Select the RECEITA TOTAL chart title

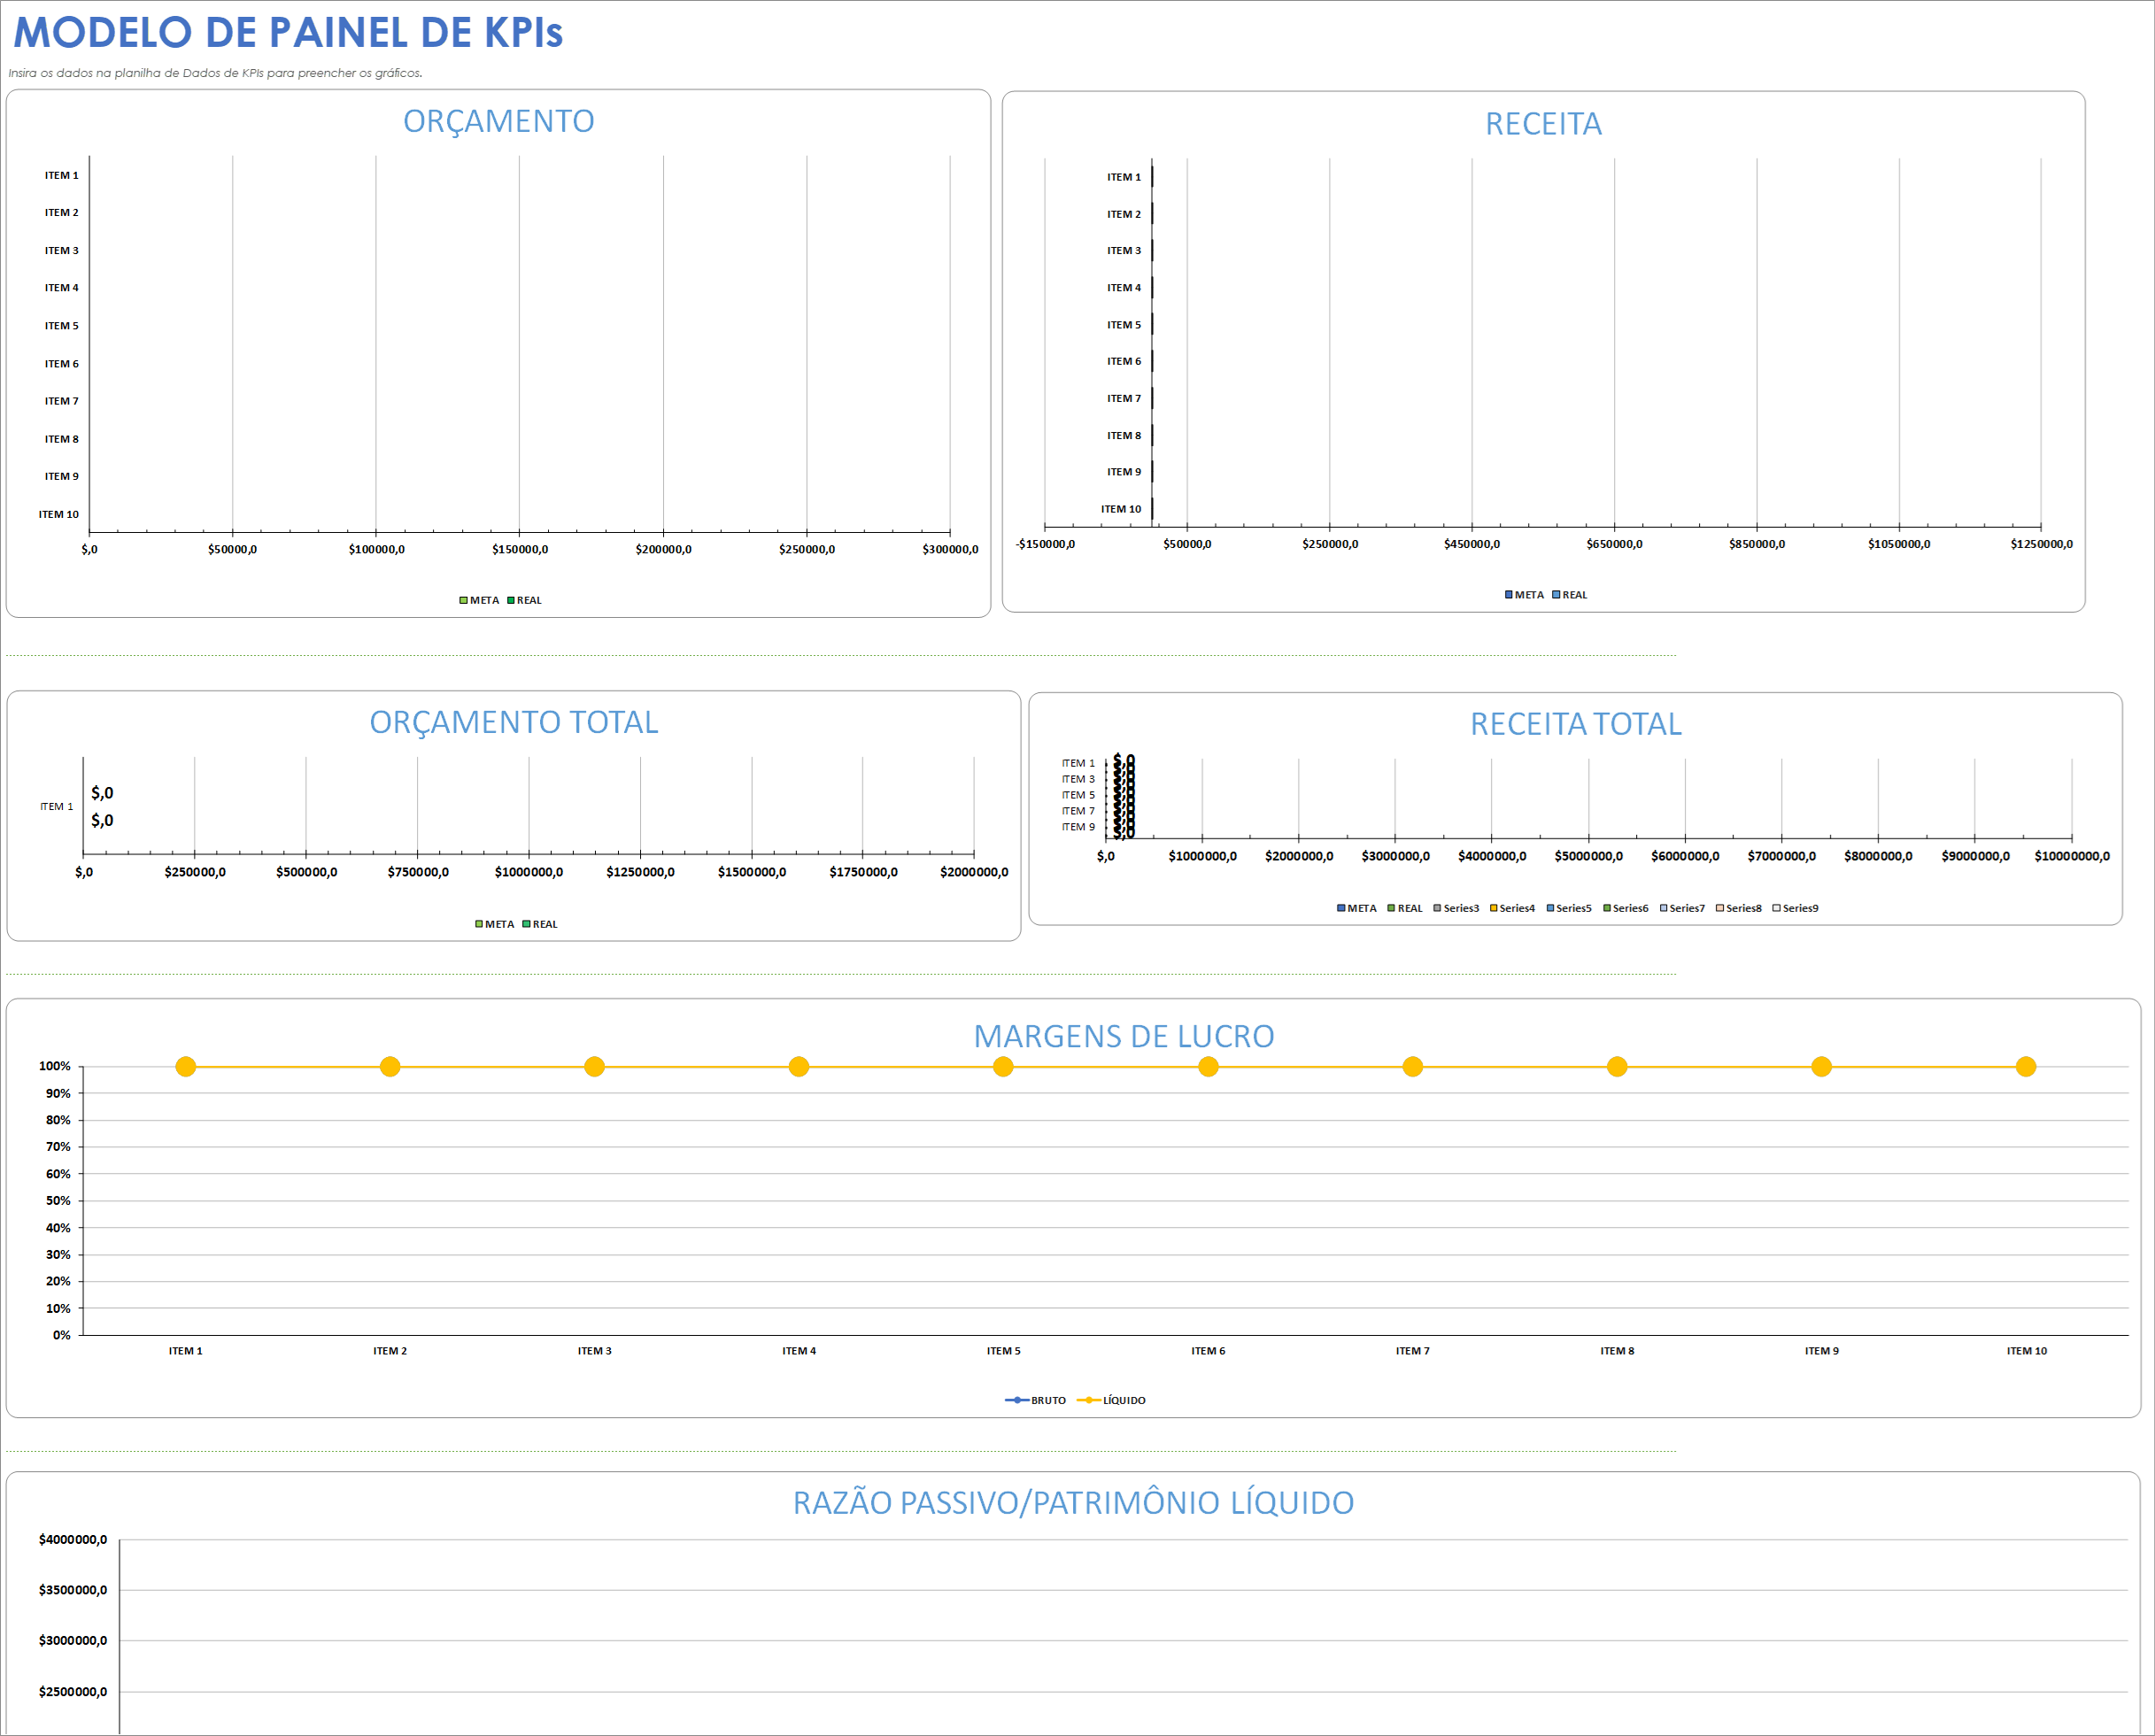tap(1576, 724)
